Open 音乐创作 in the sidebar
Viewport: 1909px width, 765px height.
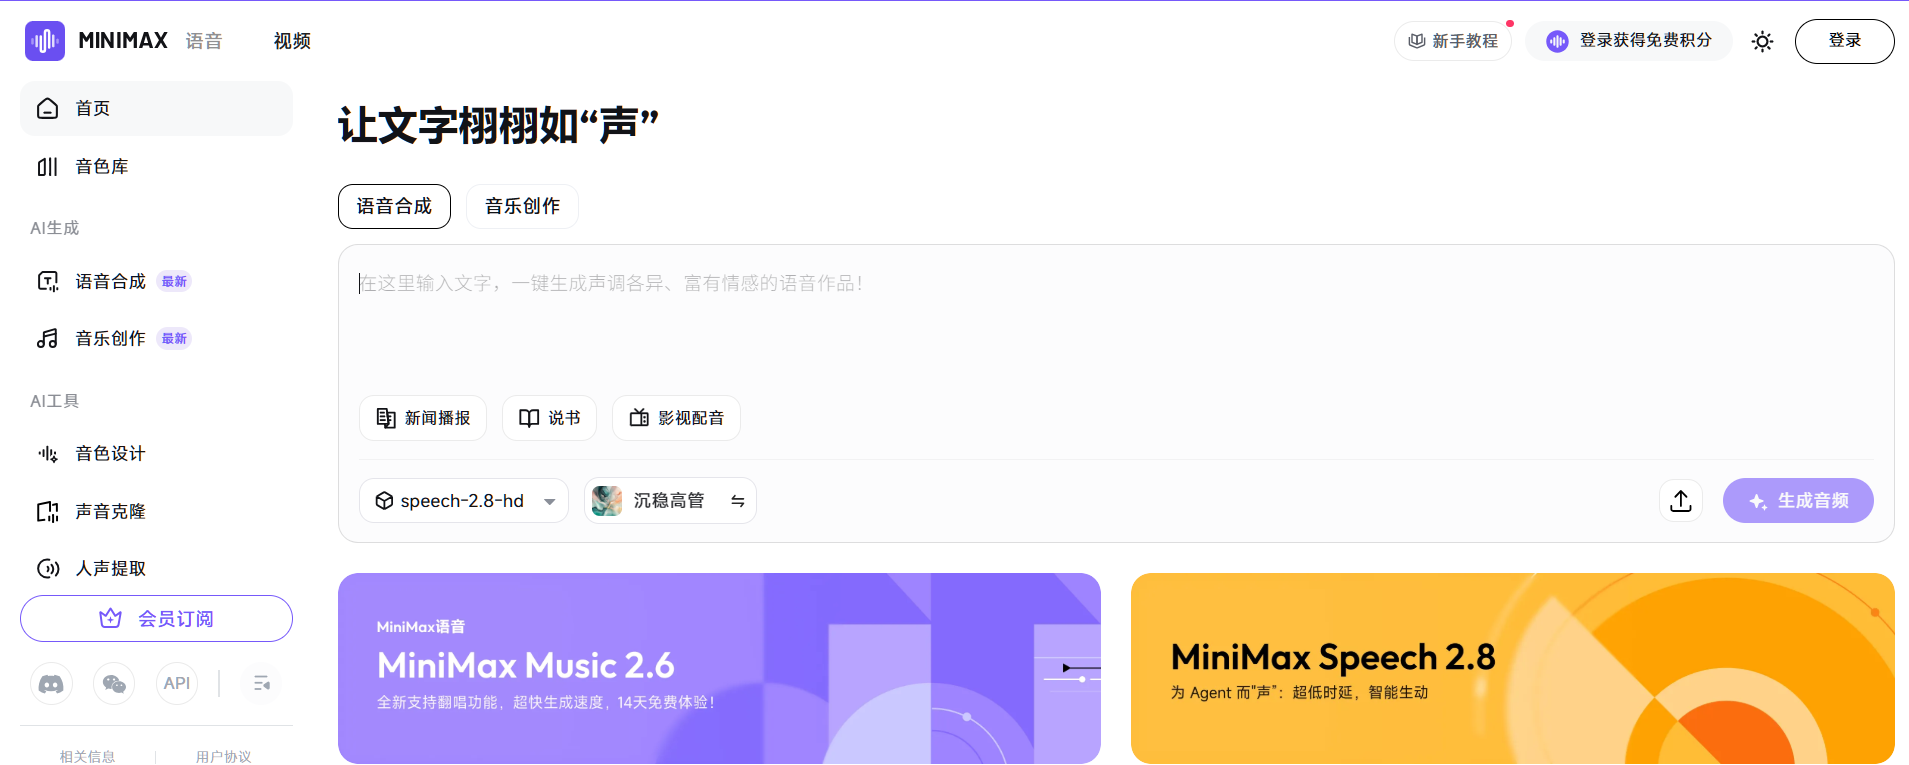coord(156,338)
